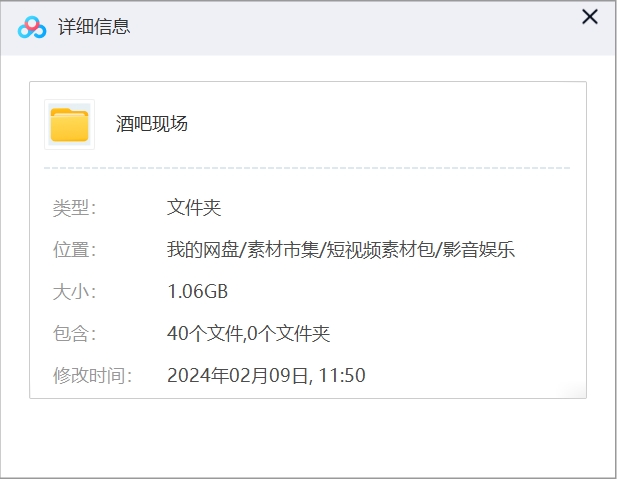Select the 40个文件,0个文件夹 contents value
Screen dimensions: 619x481
click(248, 334)
